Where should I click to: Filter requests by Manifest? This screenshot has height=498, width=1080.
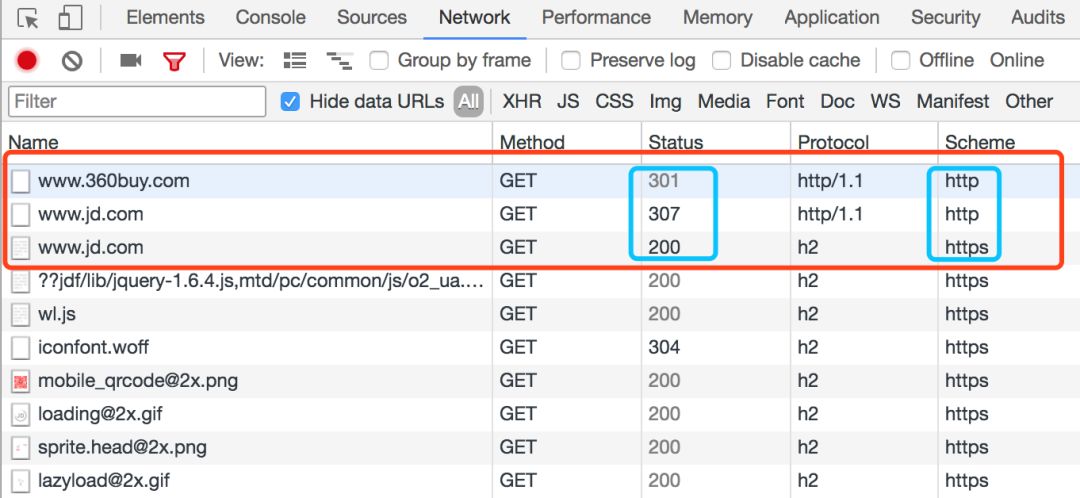(x=953, y=102)
